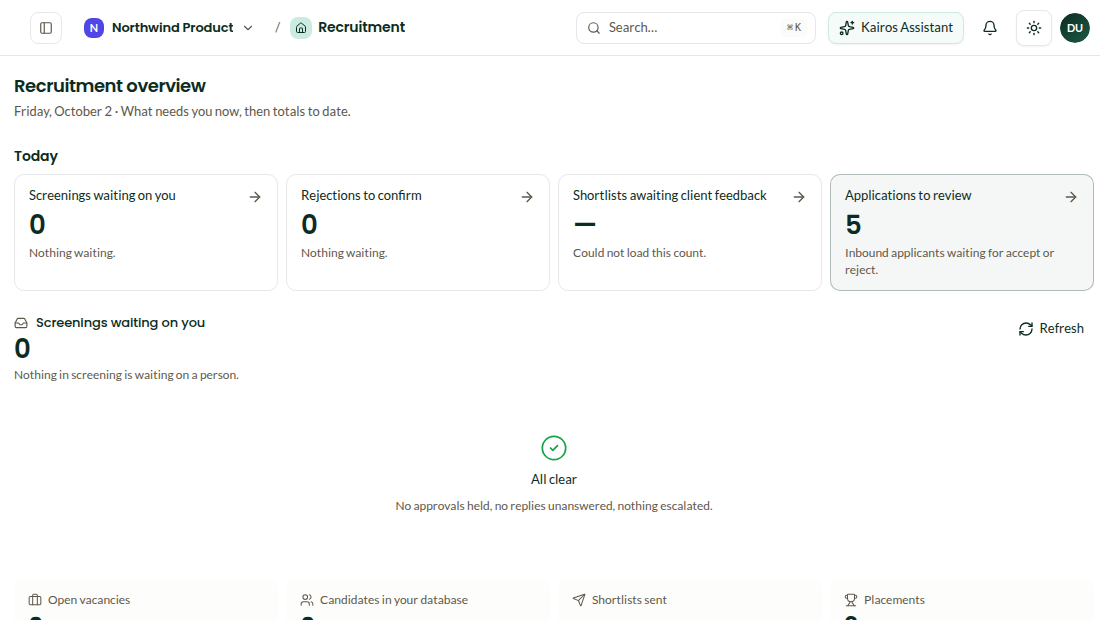
Task: Click paper plane icon for Shortlists sent
Action: point(579,600)
